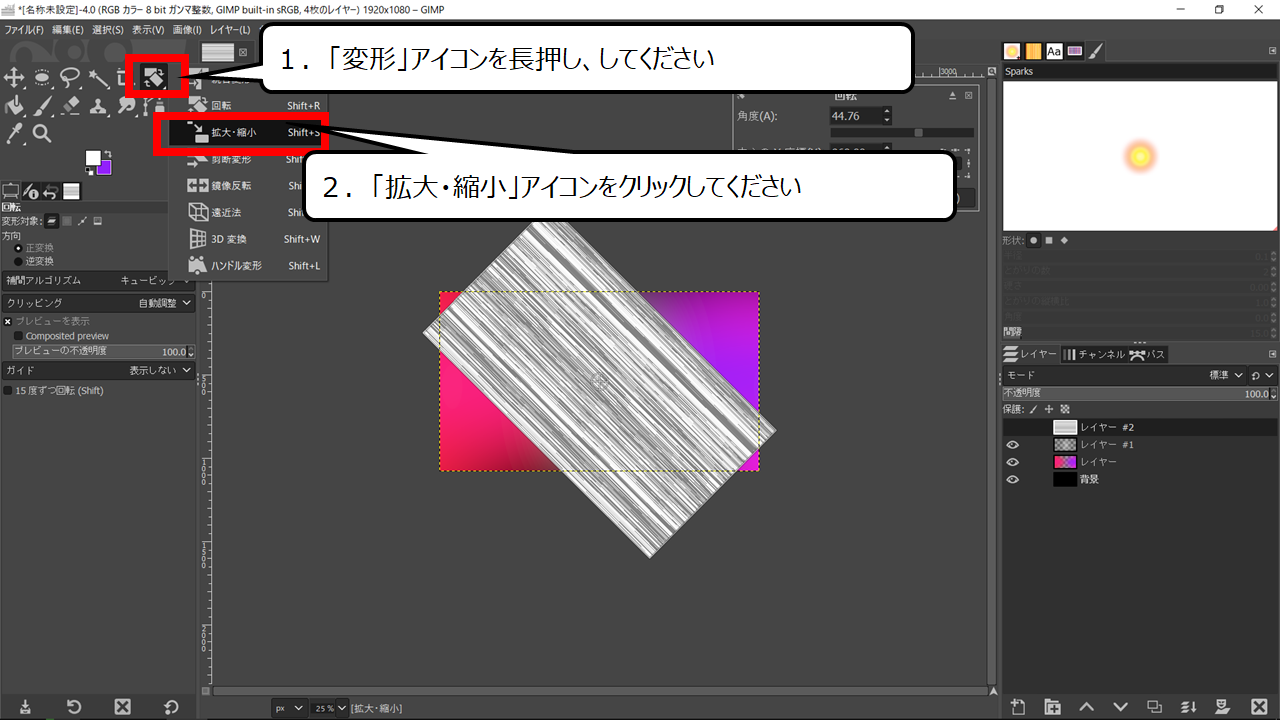Open the 表示(V) menu

click(148, 30)
